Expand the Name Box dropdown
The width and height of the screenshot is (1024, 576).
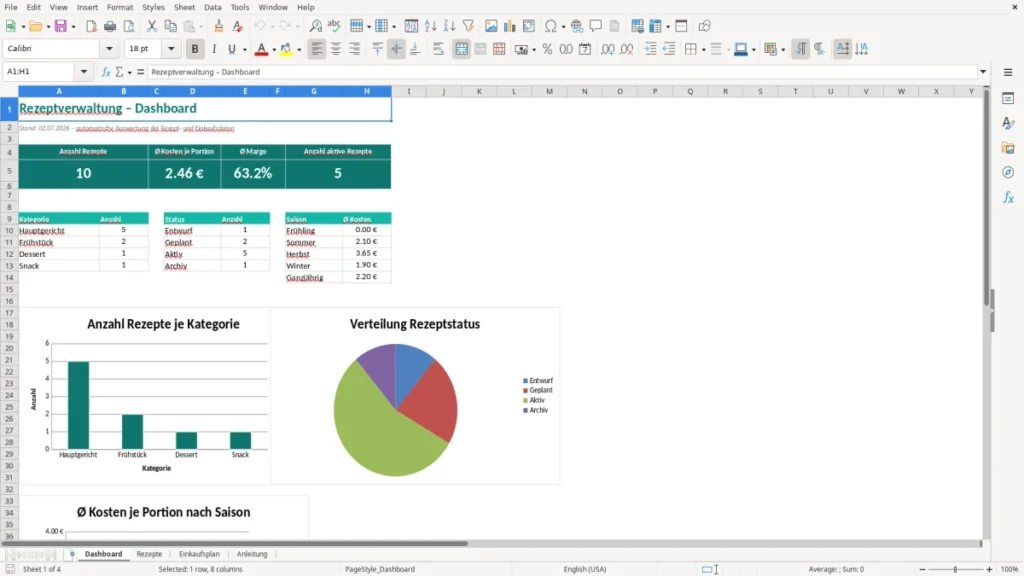84,72
